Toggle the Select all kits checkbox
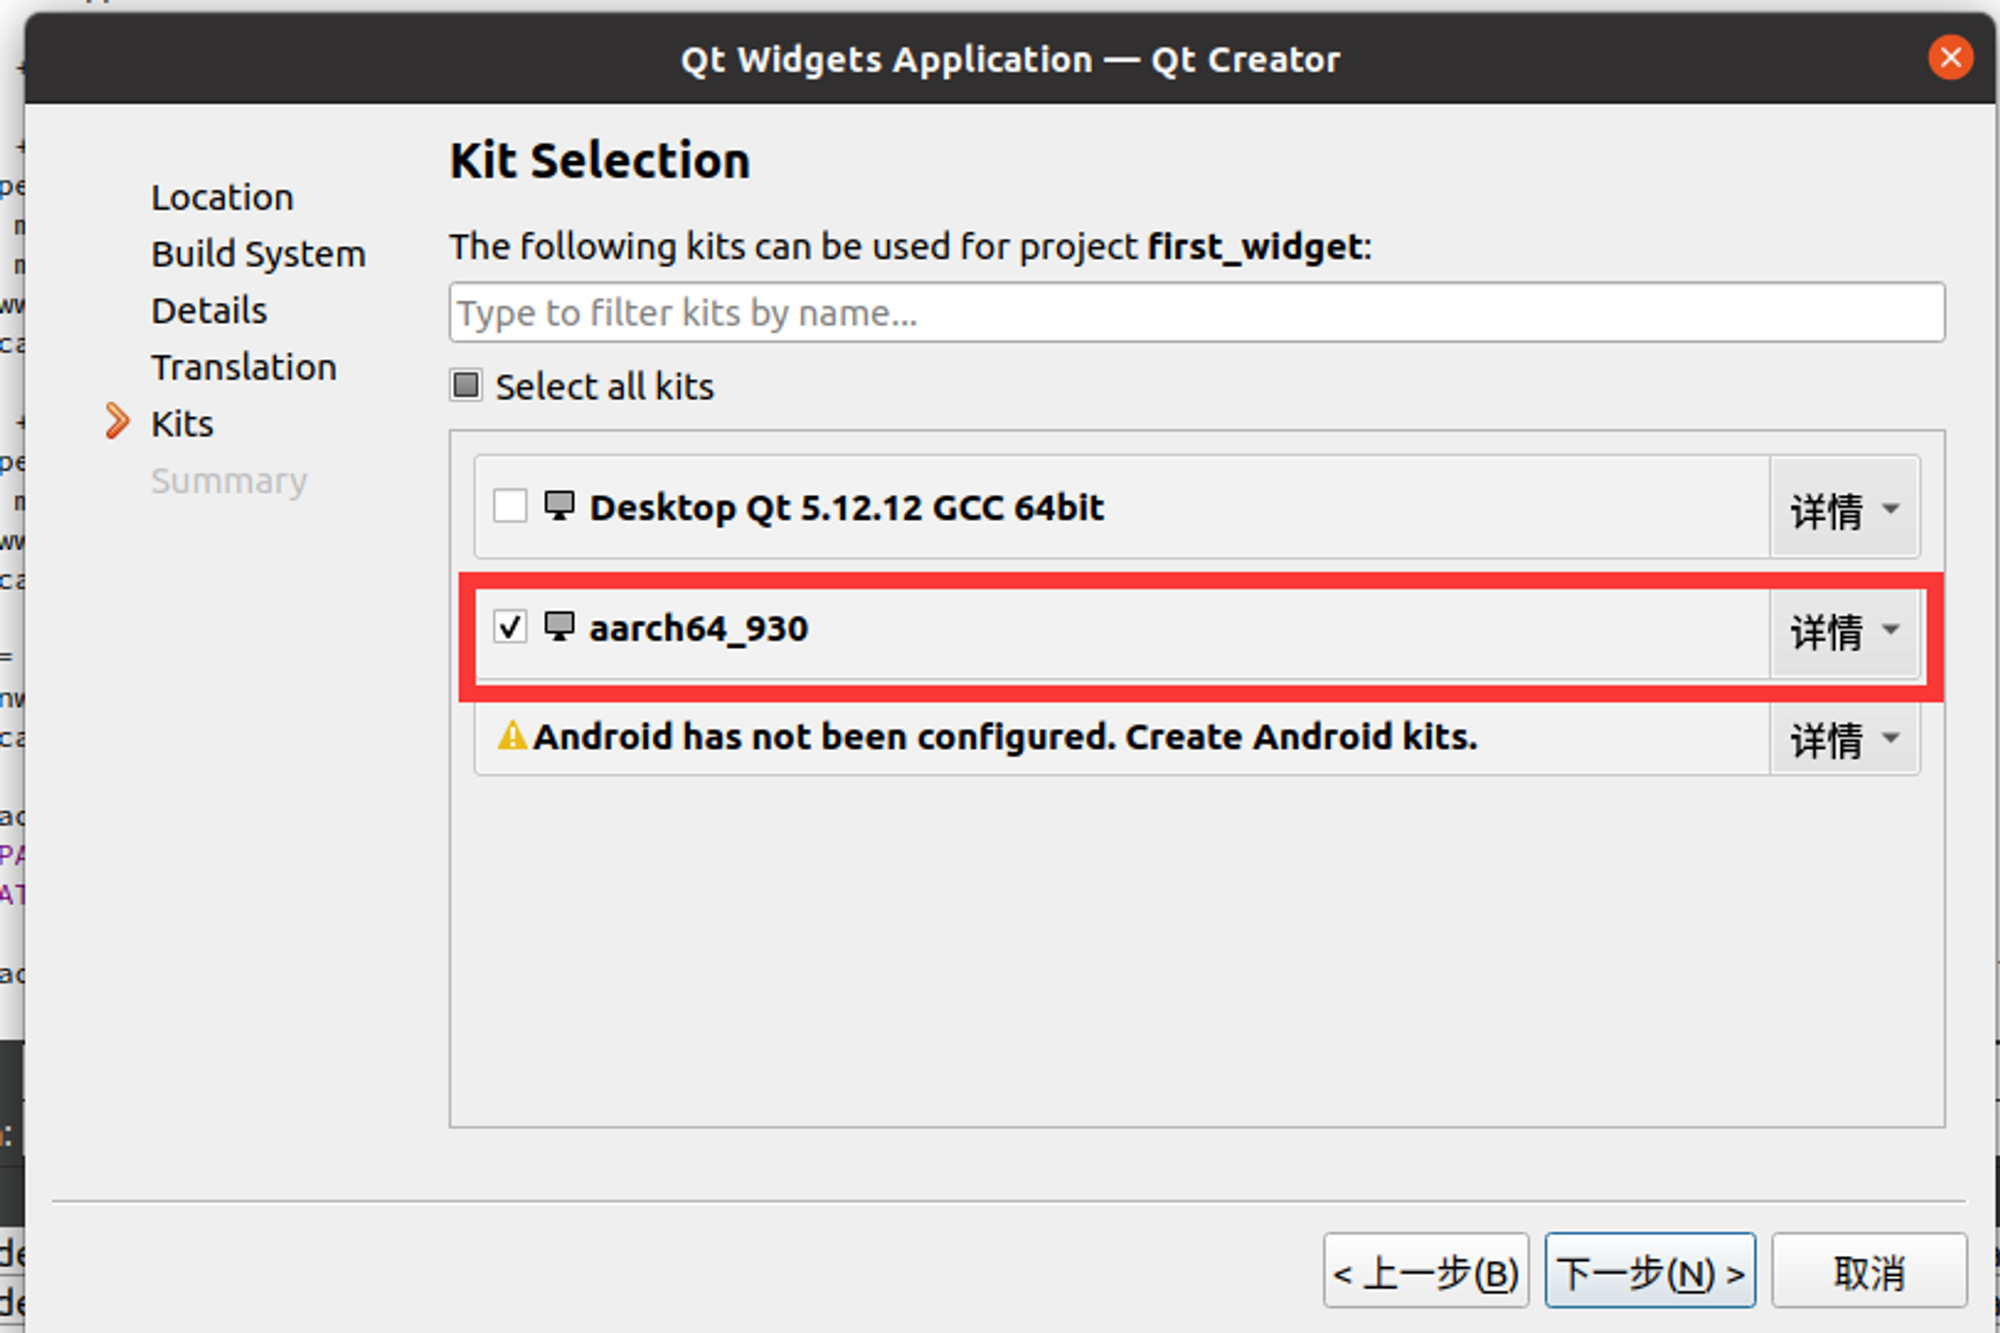2000x1333 pixels. (466, 385)
